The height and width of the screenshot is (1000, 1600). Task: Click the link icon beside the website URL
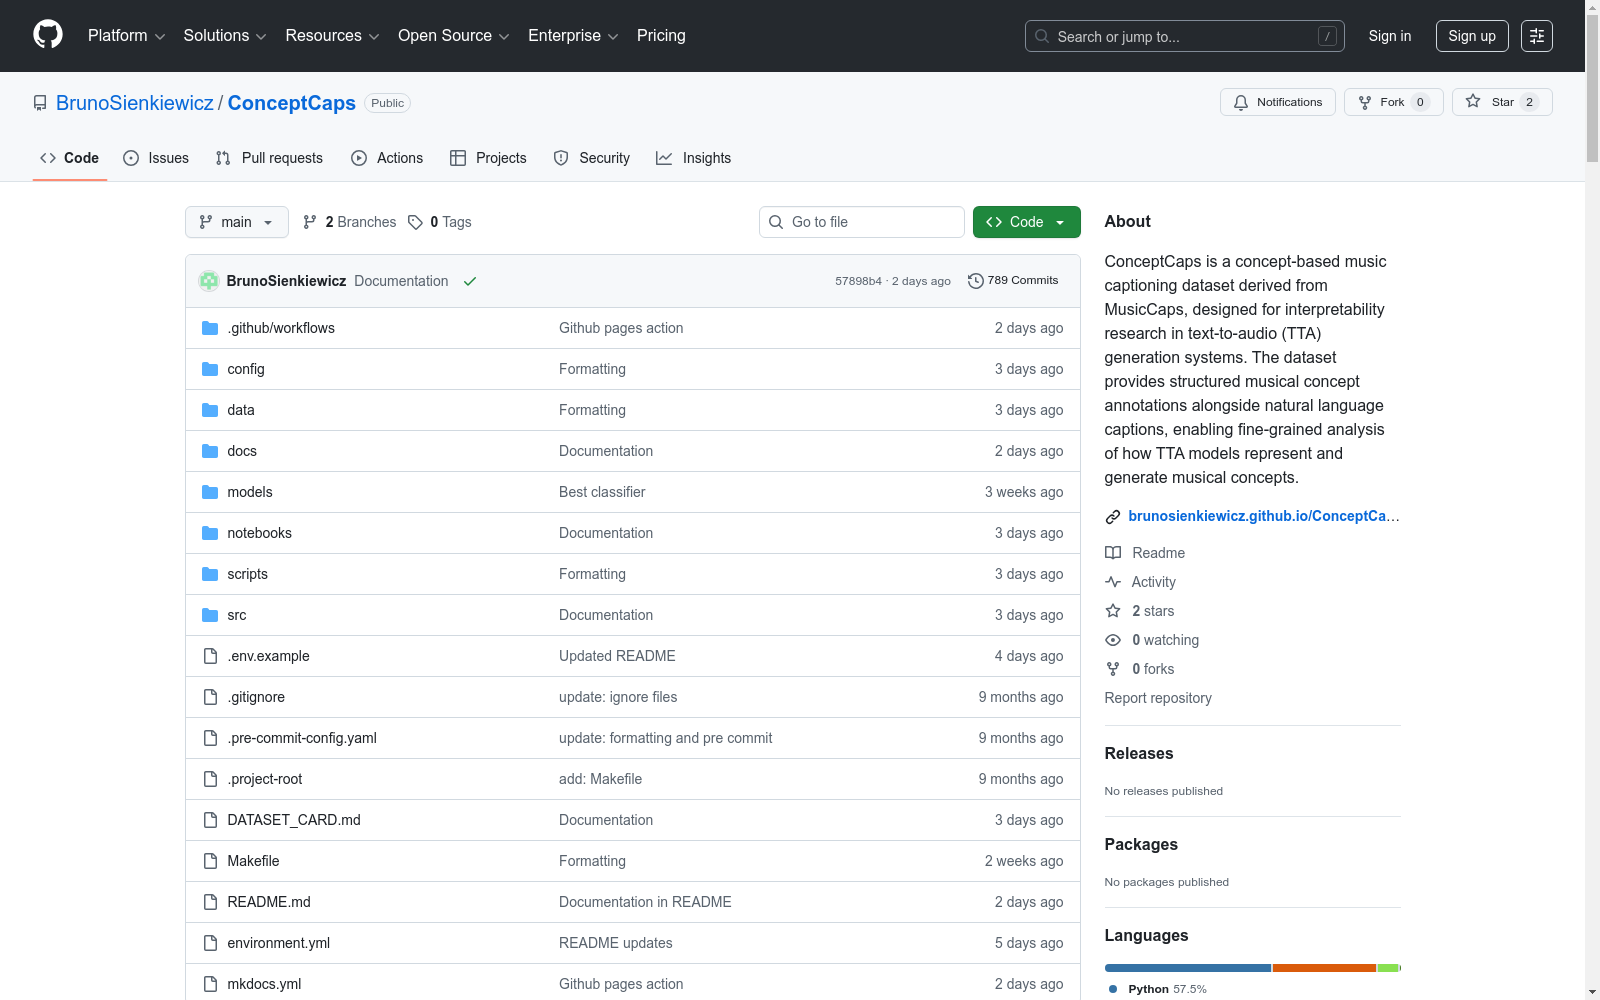coord(1113,517)
